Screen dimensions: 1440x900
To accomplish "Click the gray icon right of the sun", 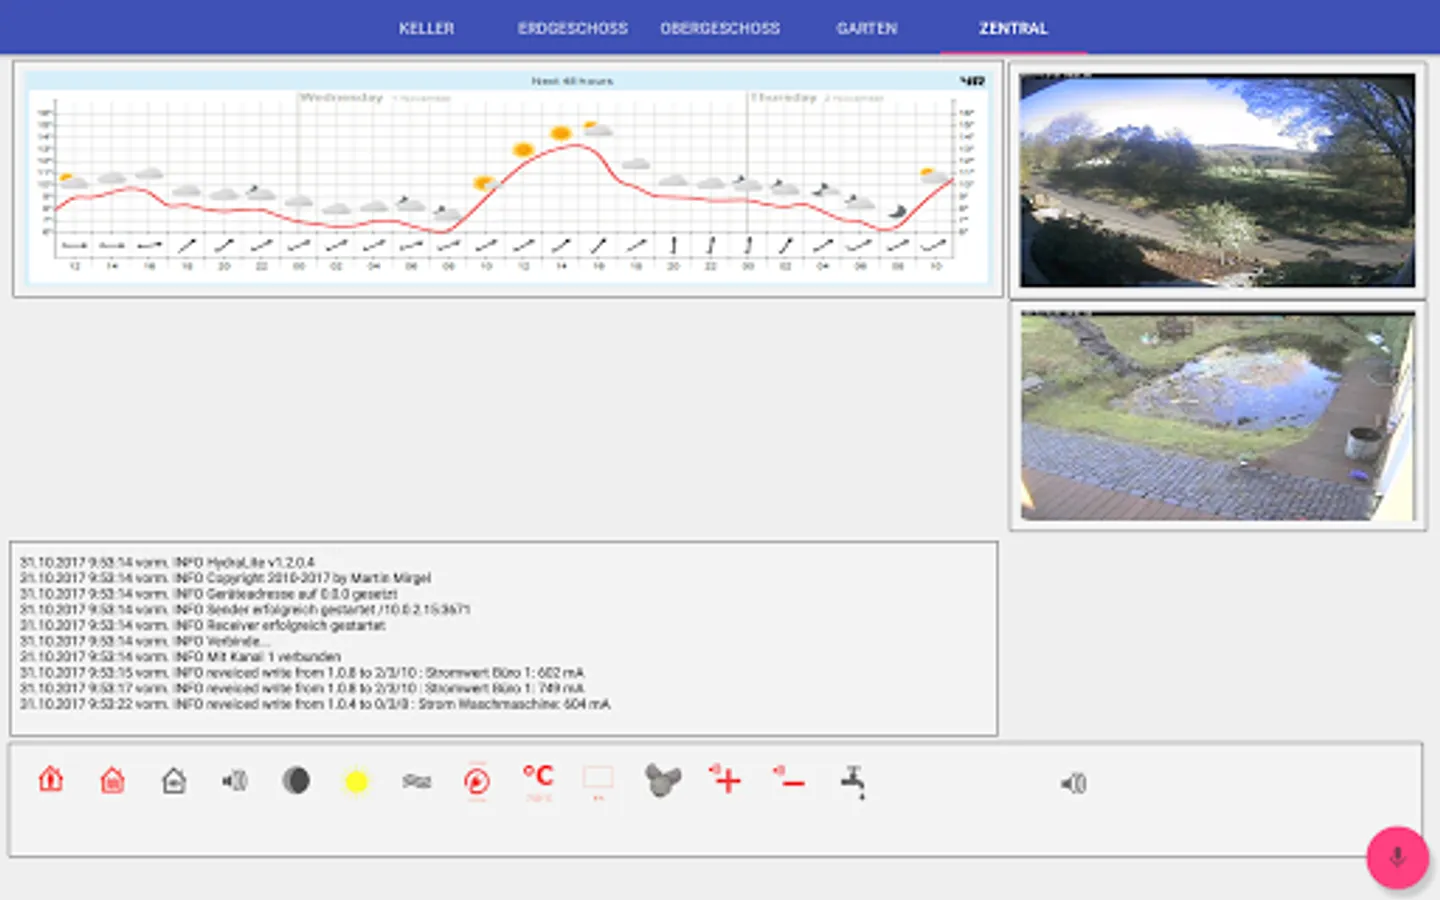I will pos(417,781).
